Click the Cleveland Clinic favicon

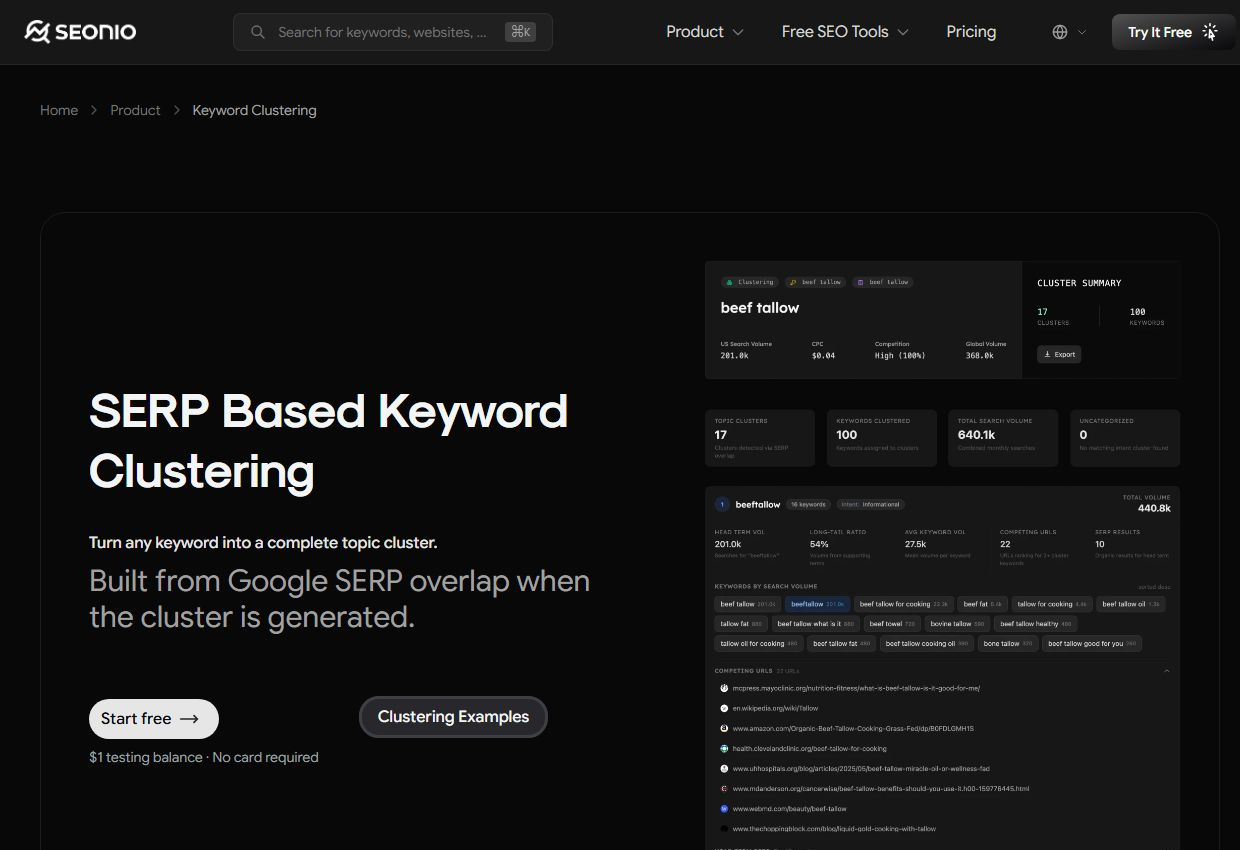pyautogui.click(x=724, y=748)
